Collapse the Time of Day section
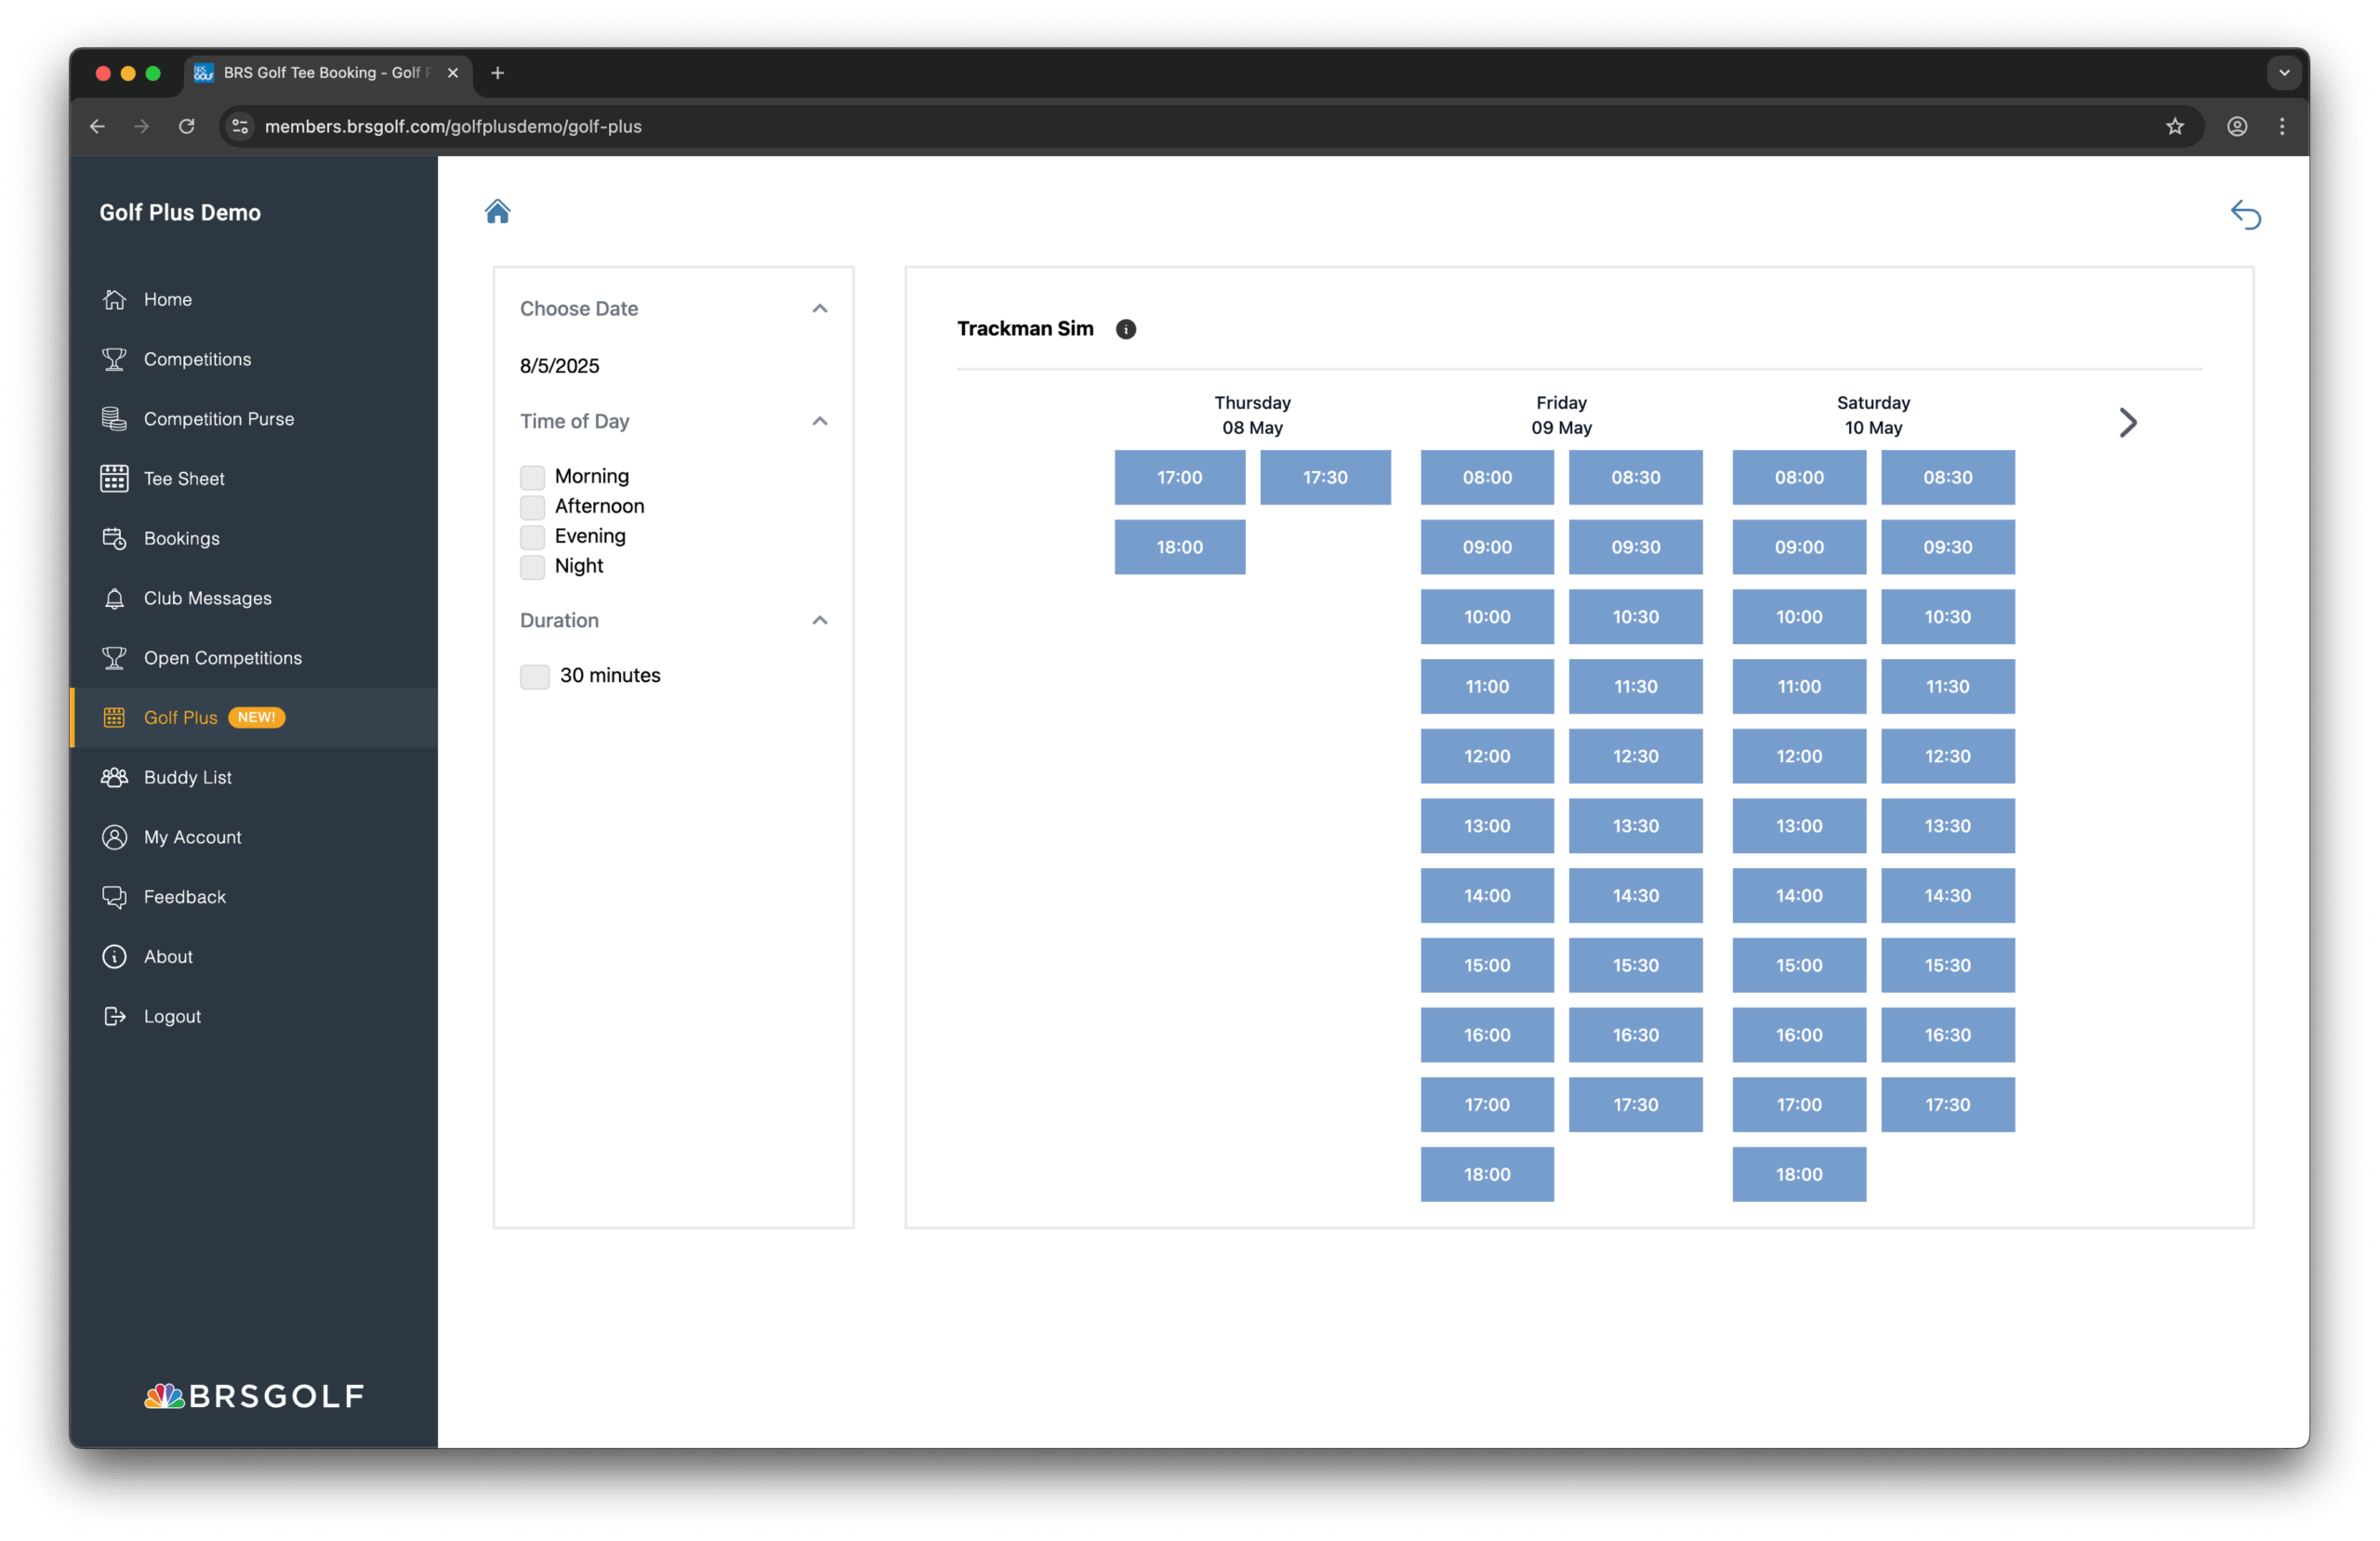This screenshot has height=1541, width=2380. [x=819, y=421]
